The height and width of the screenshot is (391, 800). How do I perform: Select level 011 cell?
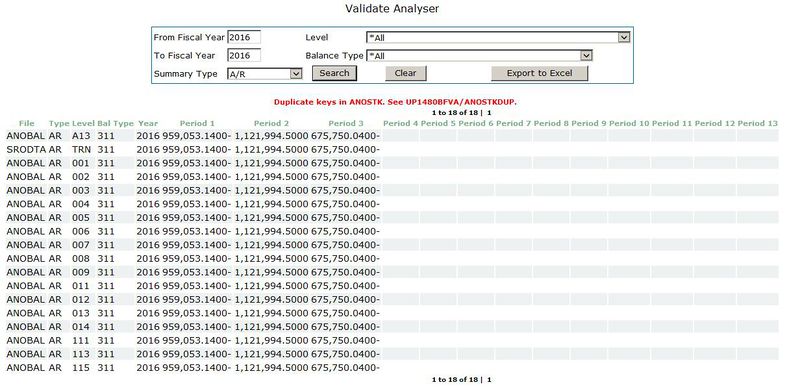pos(81,285)
